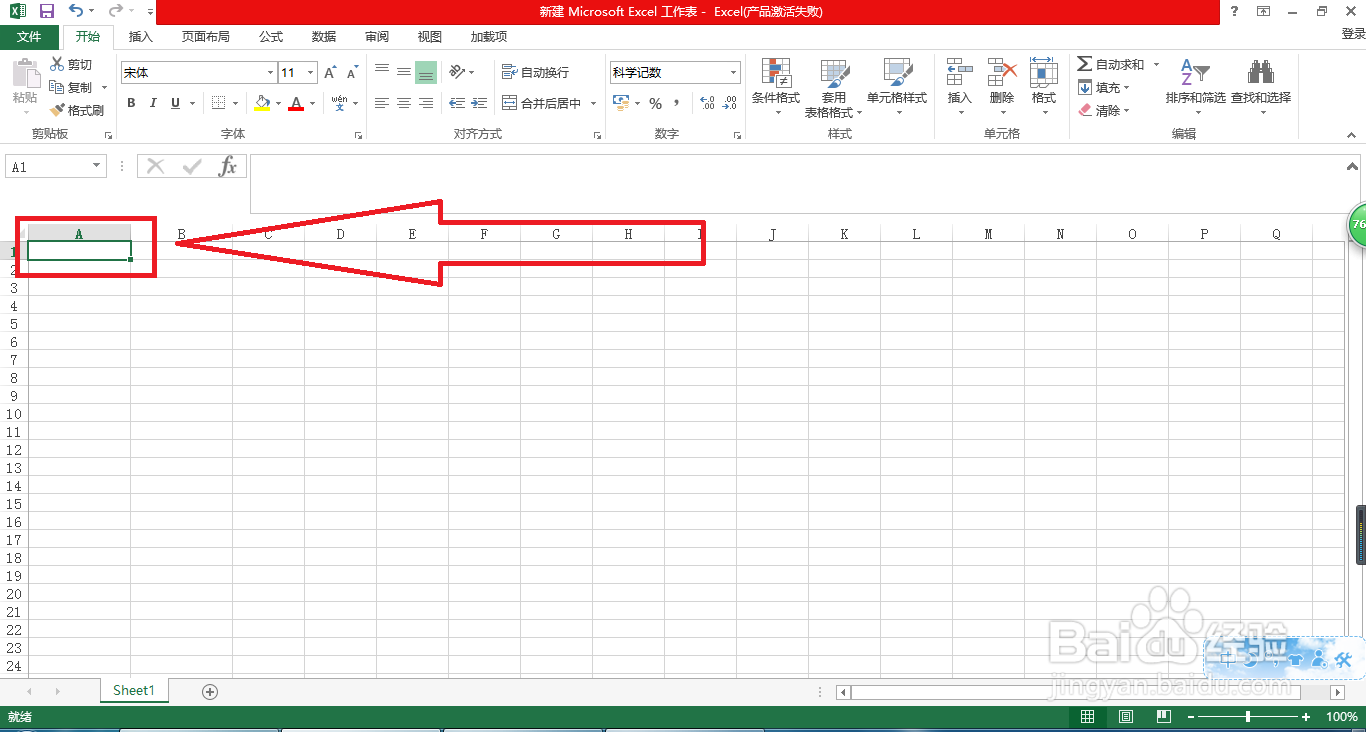Toggle bottom align icon
The image size is (1366, 732).
click(x=426, y=72)
